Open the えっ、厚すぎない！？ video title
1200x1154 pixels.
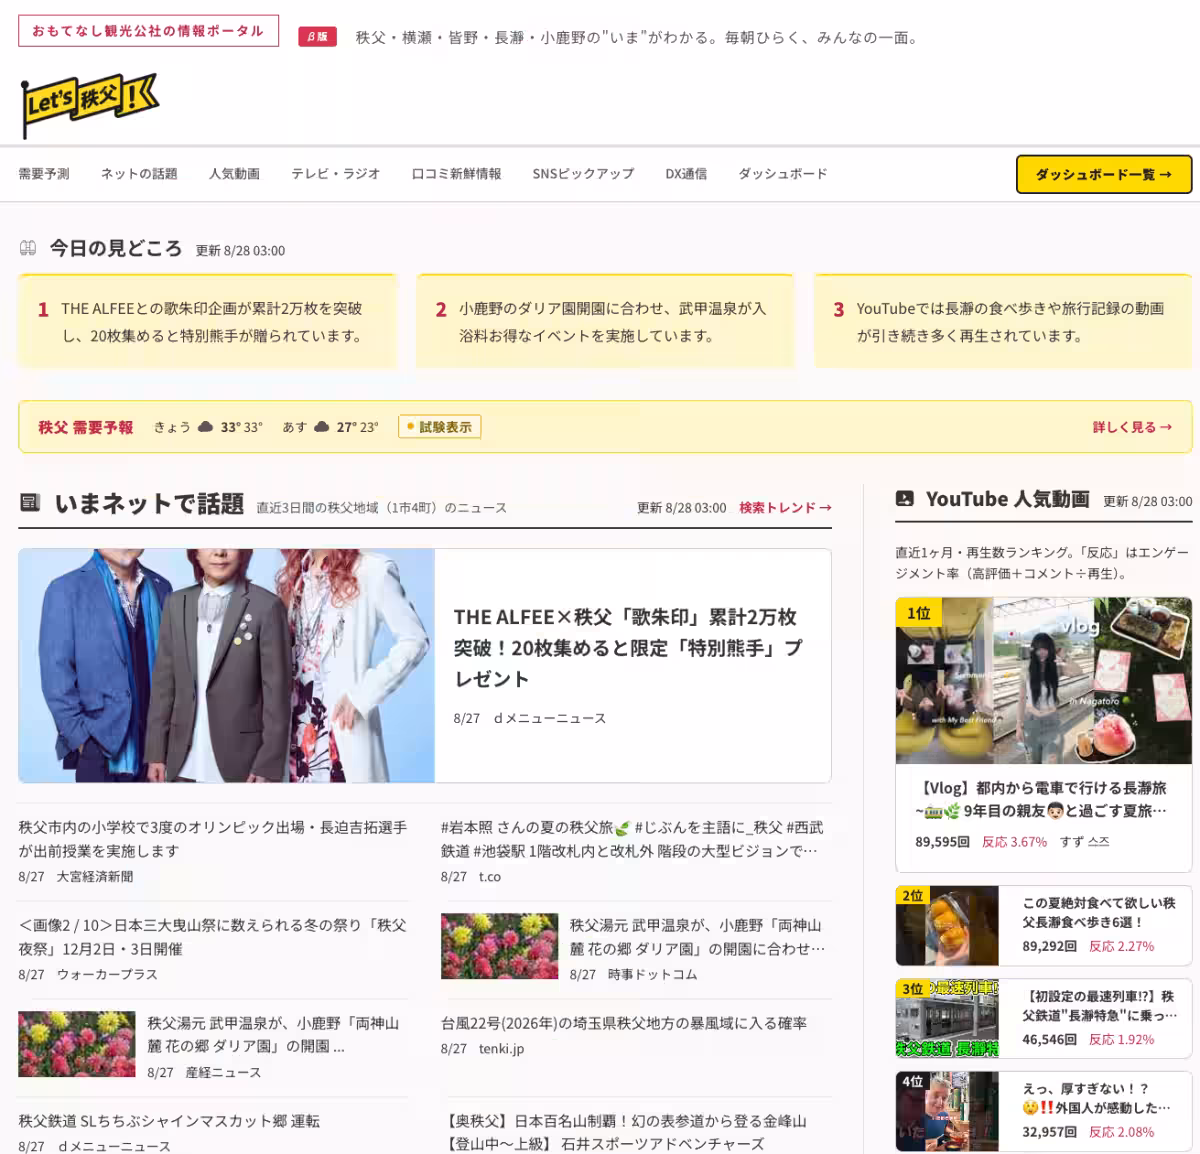(x=1096, y=1098)
